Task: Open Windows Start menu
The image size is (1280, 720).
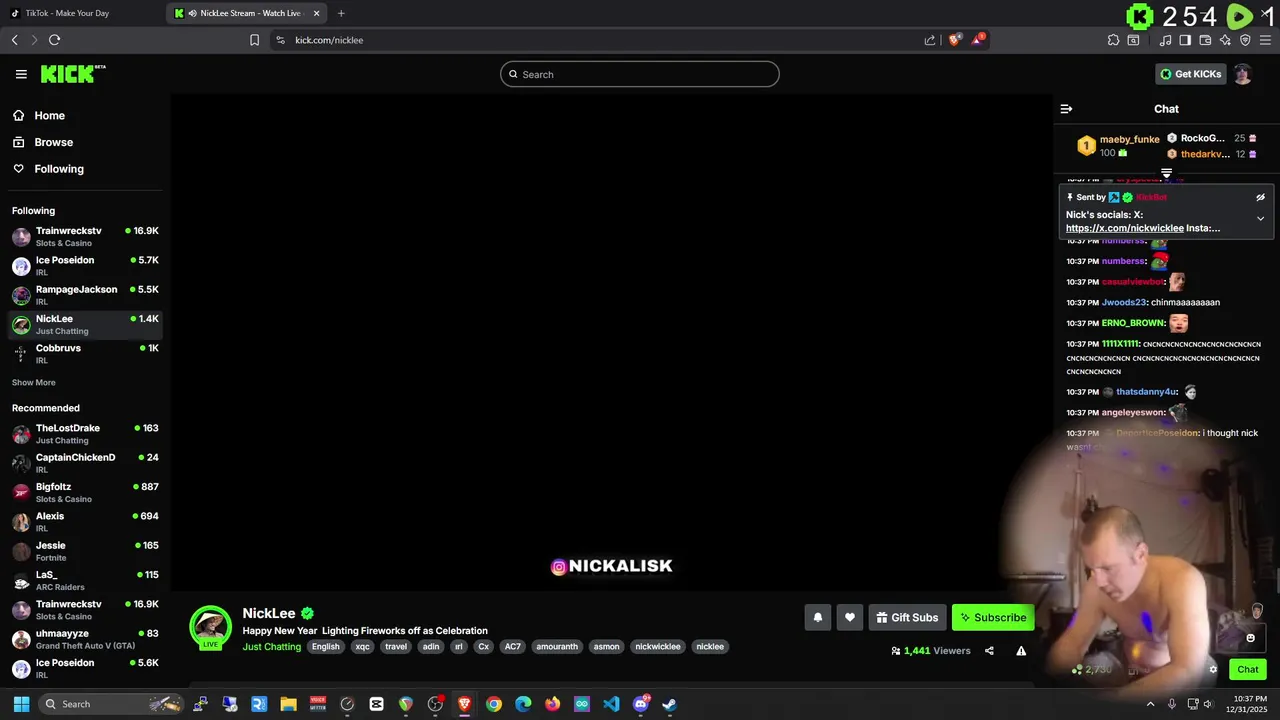Action: click(21, 704)
